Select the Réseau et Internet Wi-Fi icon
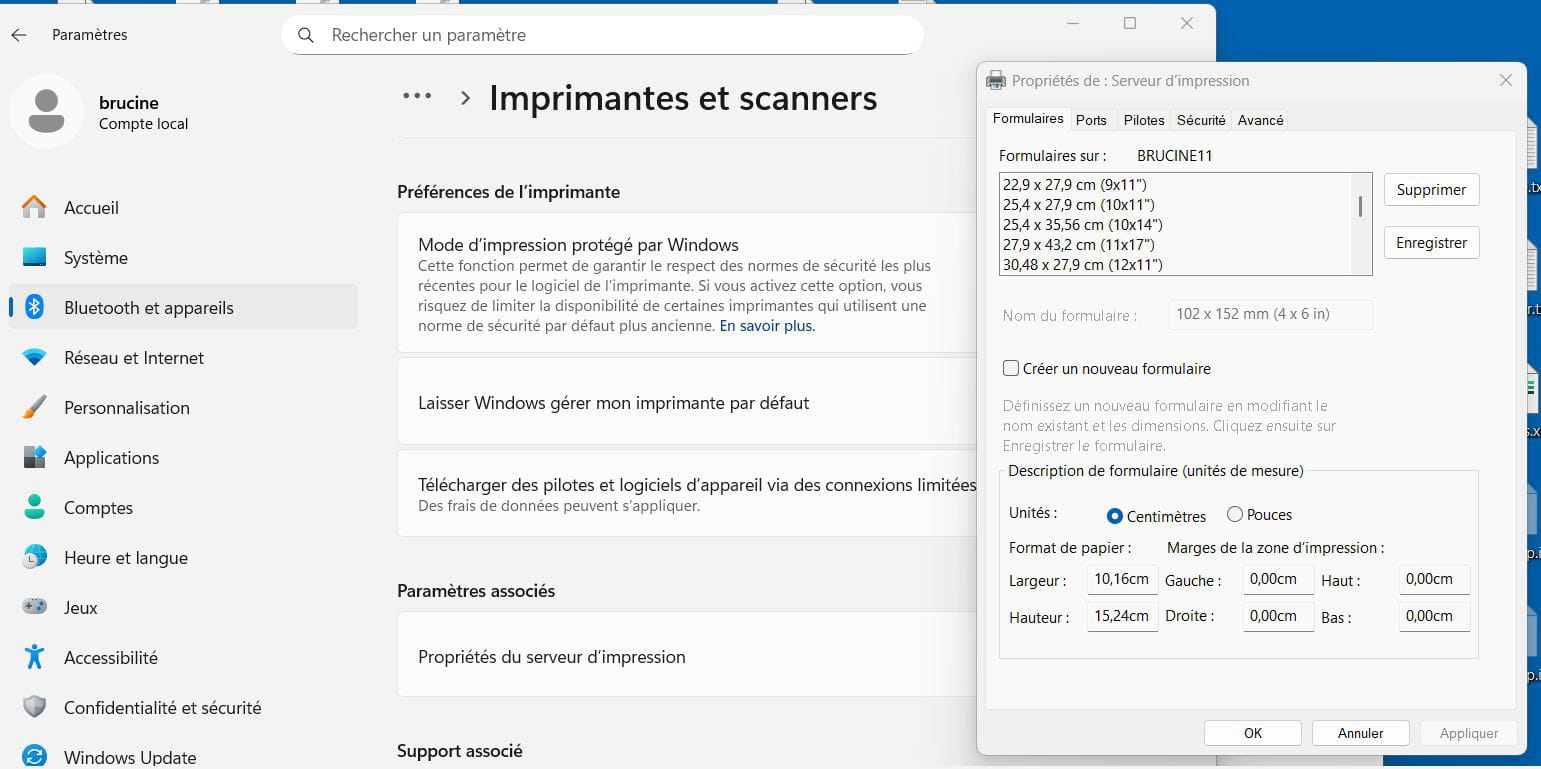 tap(34, 358)
